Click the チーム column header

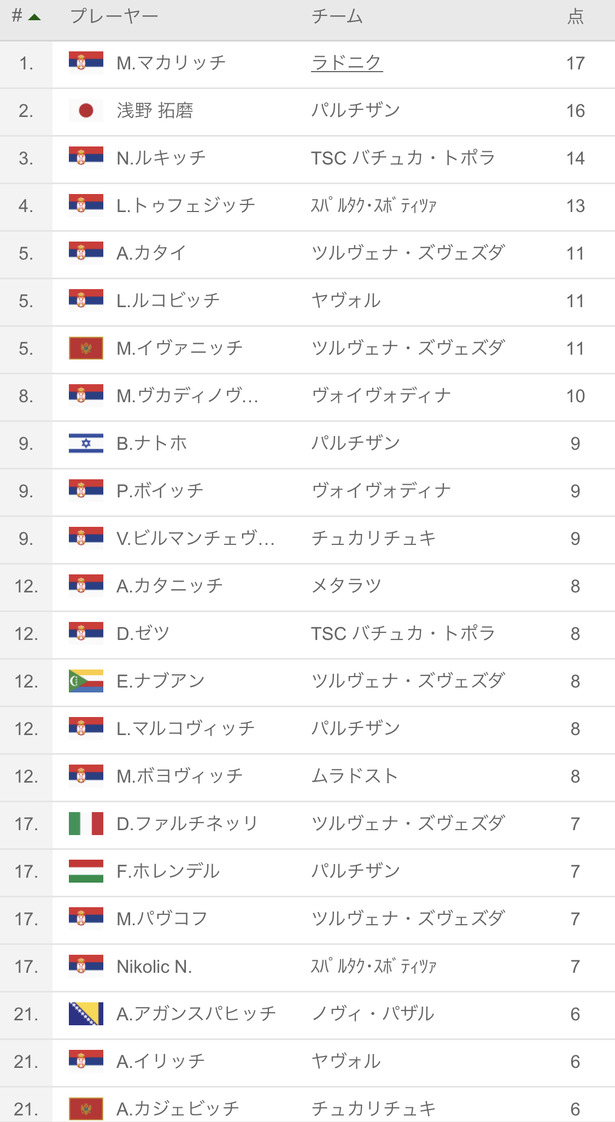point(337,17)
